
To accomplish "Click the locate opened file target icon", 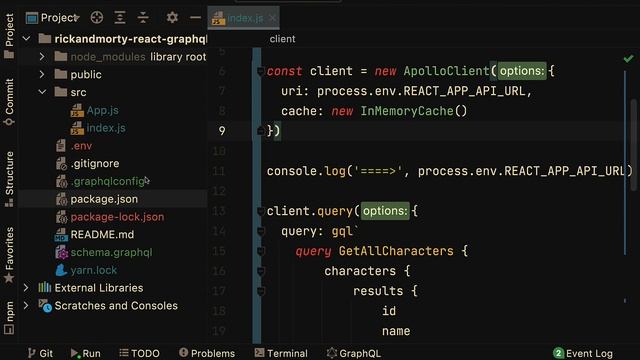I will click(97, 18).
